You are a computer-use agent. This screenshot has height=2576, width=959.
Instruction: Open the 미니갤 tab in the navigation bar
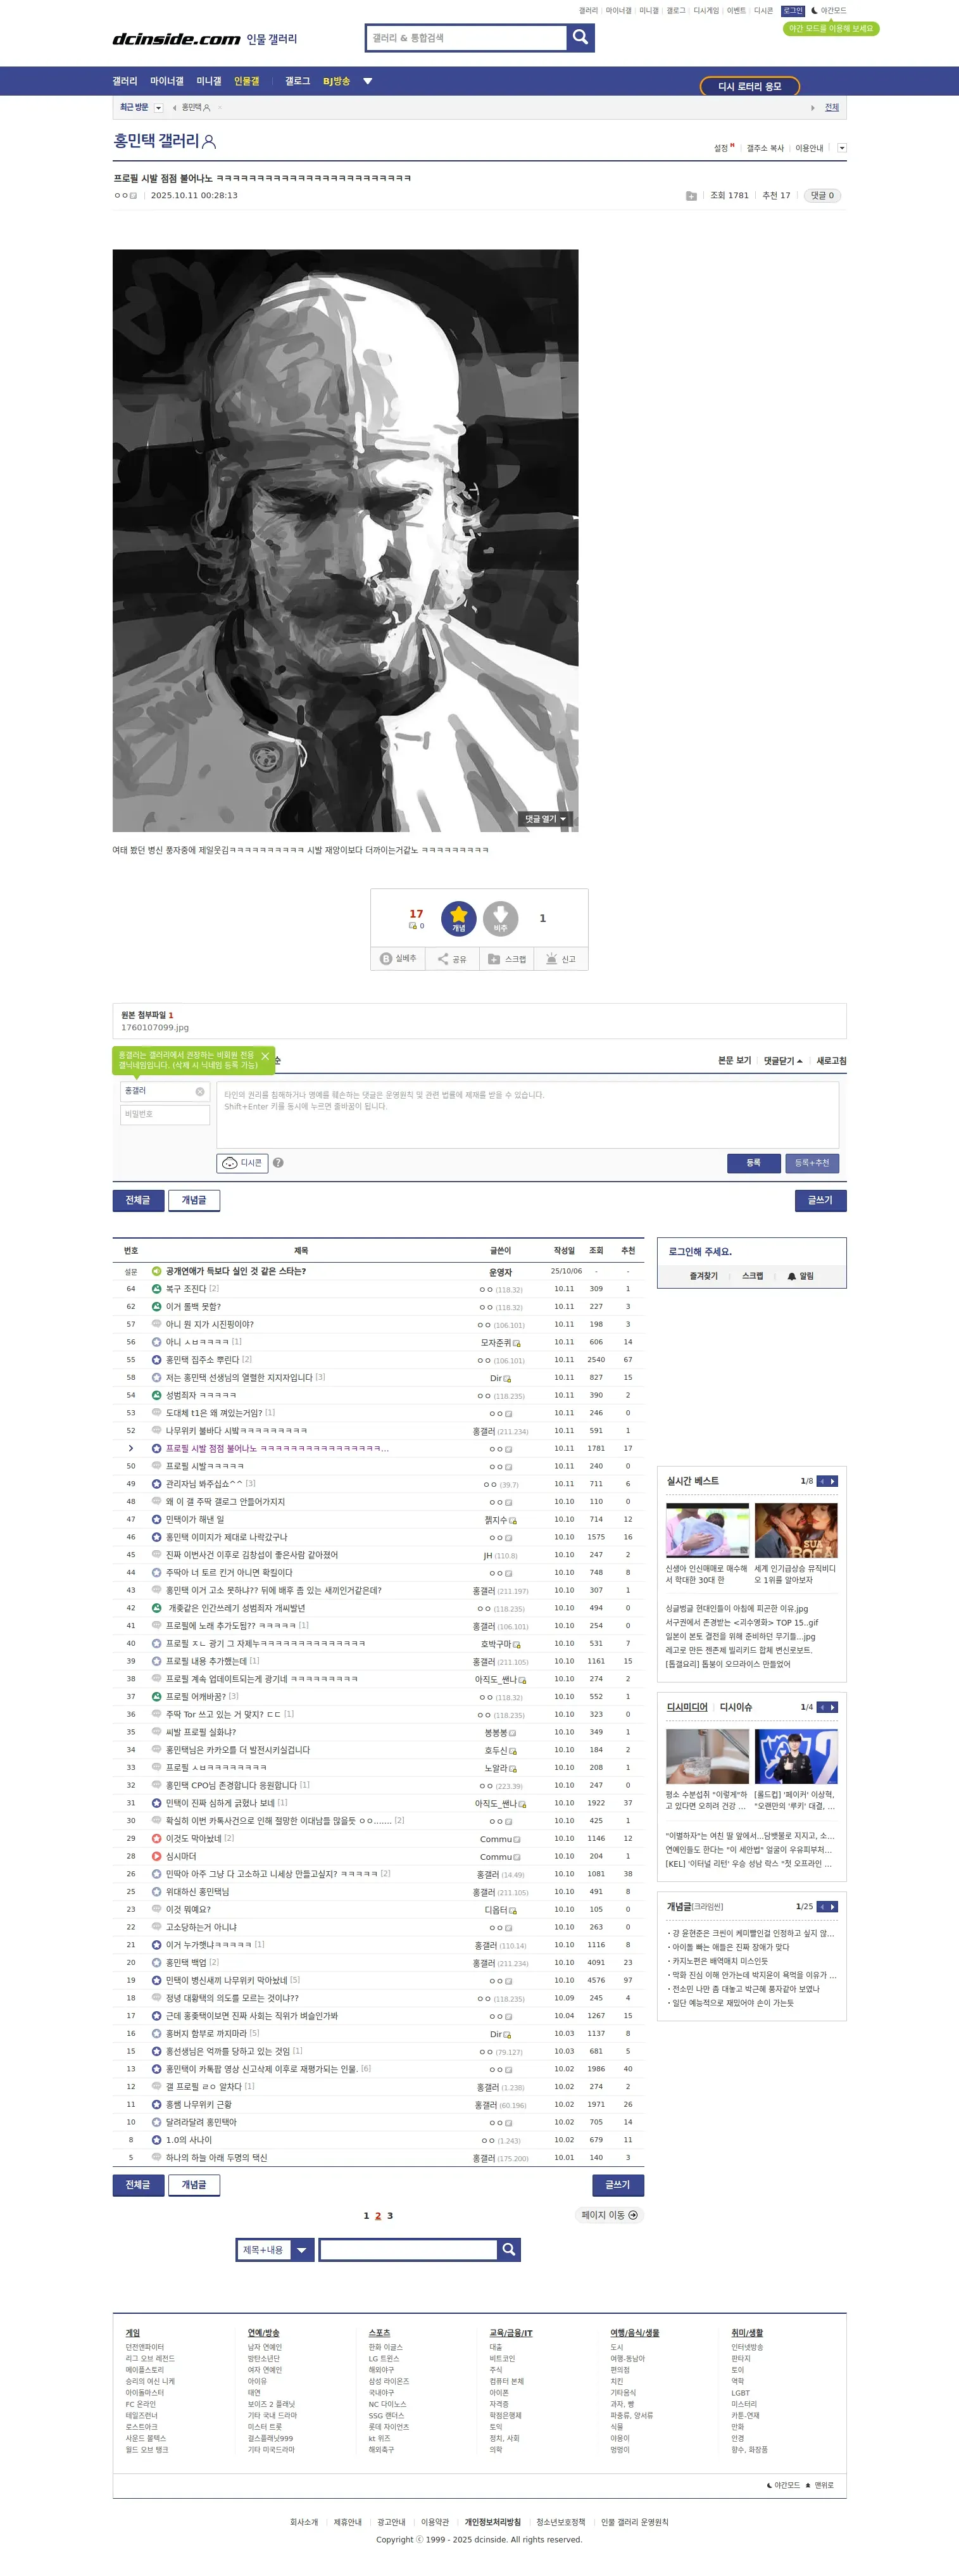click(x=209, y=81)
